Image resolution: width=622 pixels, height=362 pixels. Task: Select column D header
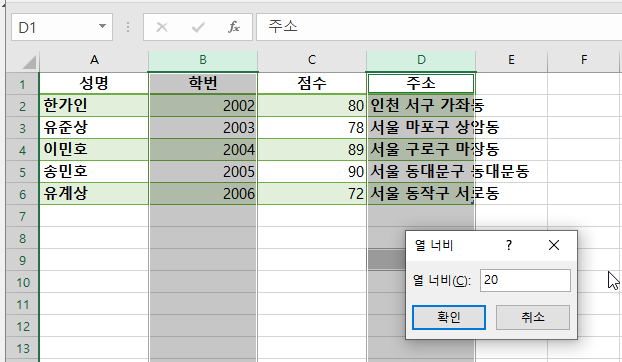pos(421,61)
